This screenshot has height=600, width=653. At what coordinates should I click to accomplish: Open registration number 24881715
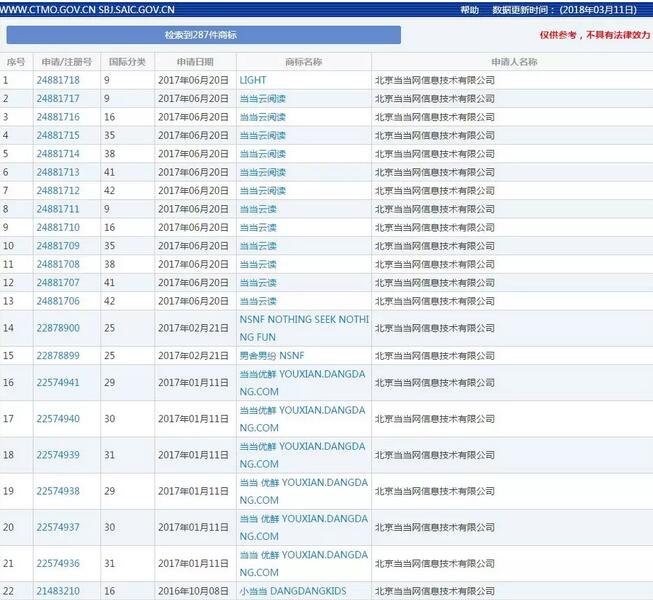pyautogui.click(x=58, y=135)
